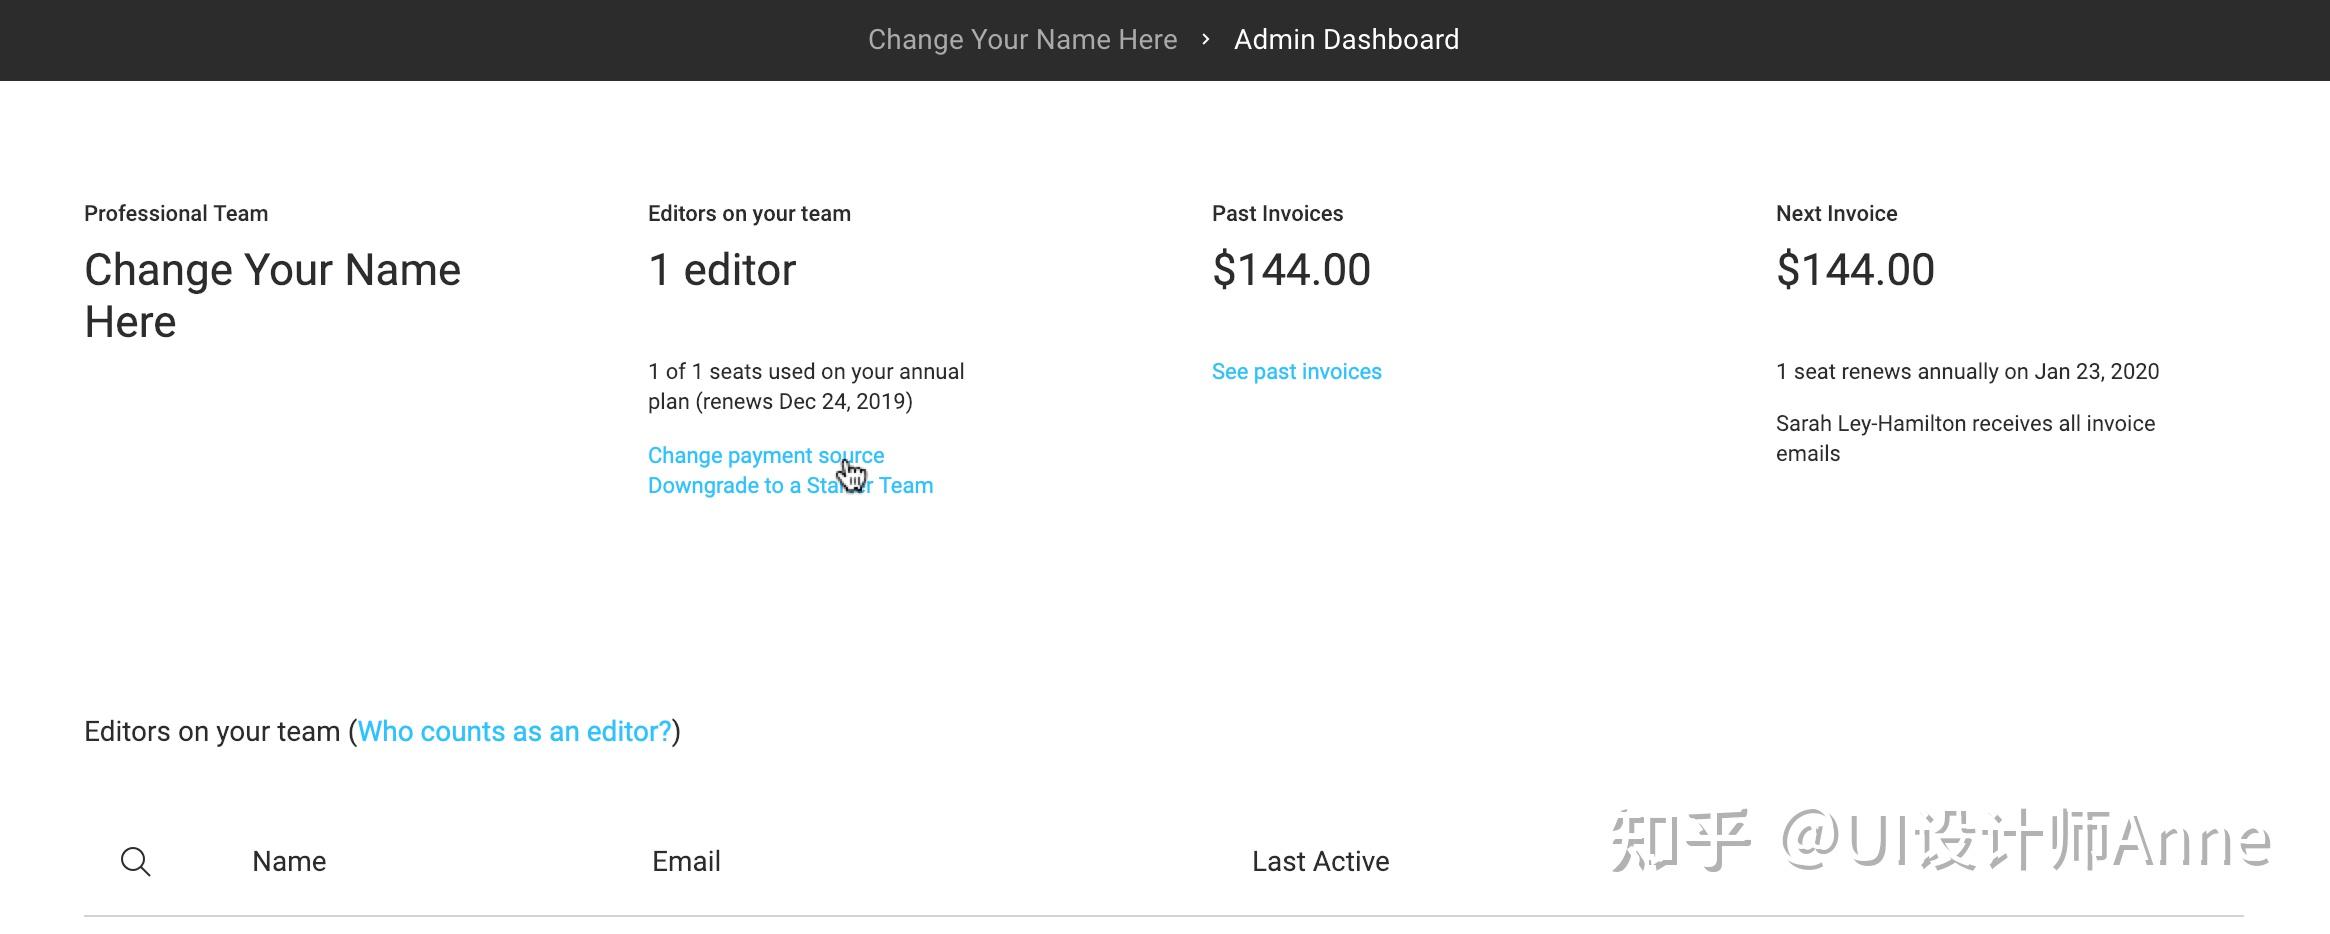Viewport: 2330px width, 934px height.
Task: Open the 'See past invoices' link
Action: click(1296, 371)
